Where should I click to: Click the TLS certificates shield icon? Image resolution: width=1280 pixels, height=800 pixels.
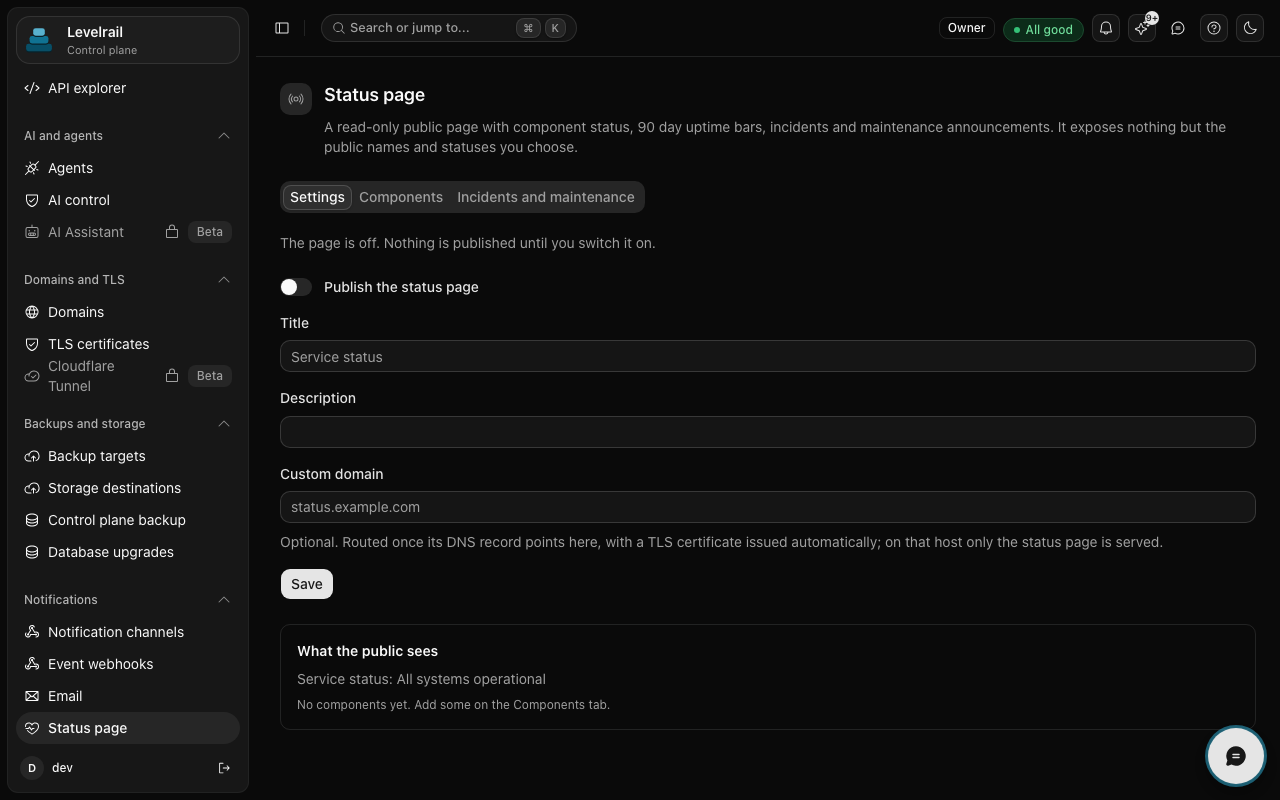tap(32, 344)
